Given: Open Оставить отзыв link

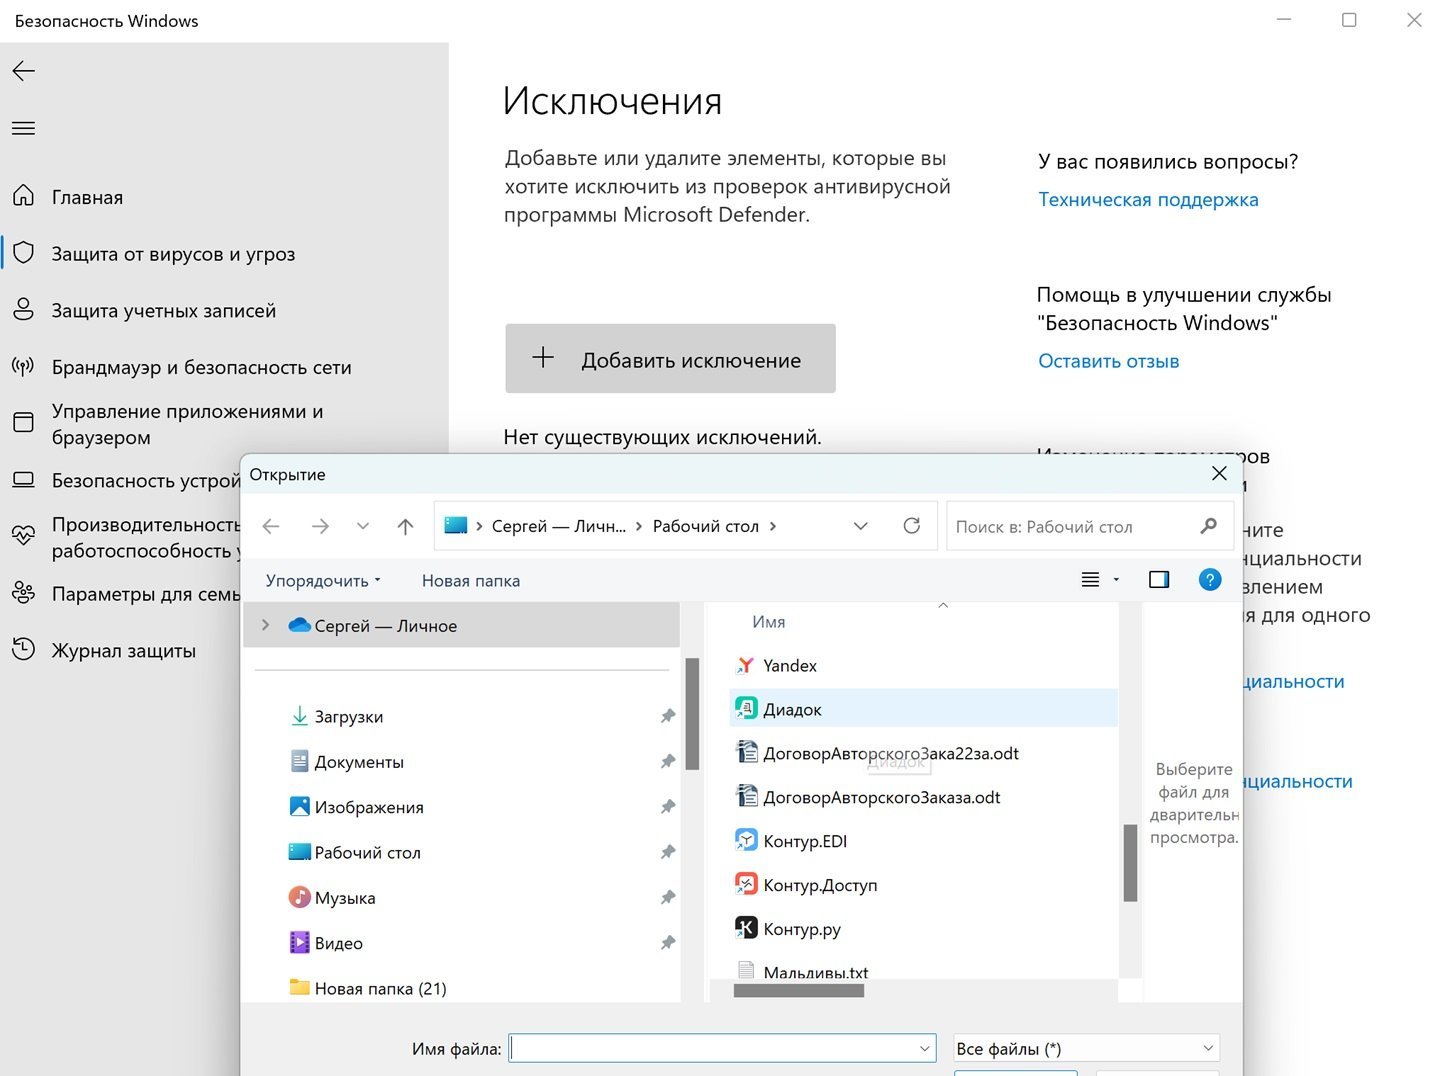Looking at the screenshot, I should [x=1108, y=361].
